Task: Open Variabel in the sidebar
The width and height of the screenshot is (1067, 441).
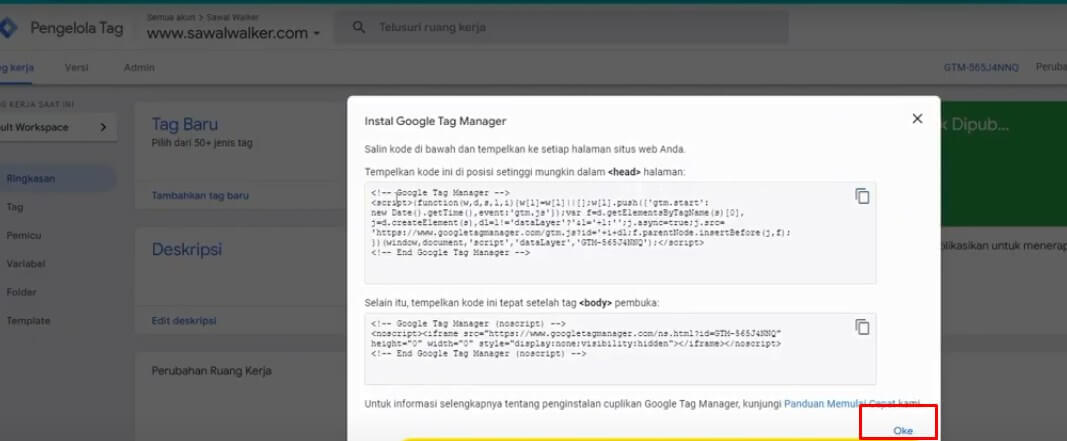Action: 26,264
